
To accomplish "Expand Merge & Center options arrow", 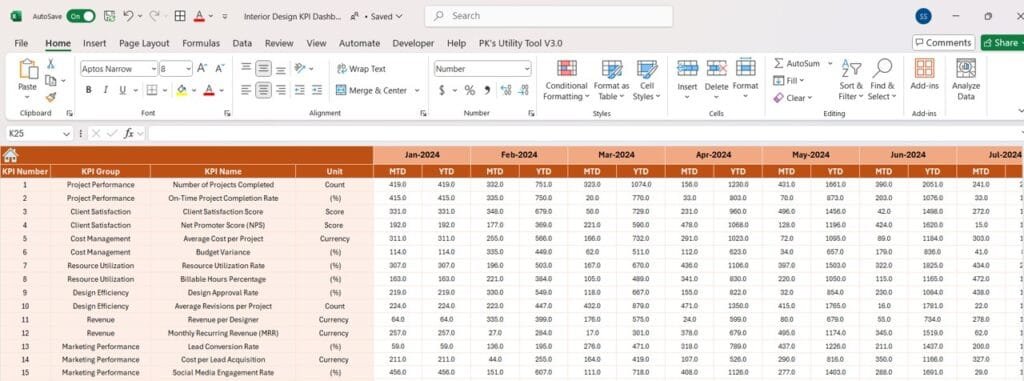I will click(x=417, y=91).
